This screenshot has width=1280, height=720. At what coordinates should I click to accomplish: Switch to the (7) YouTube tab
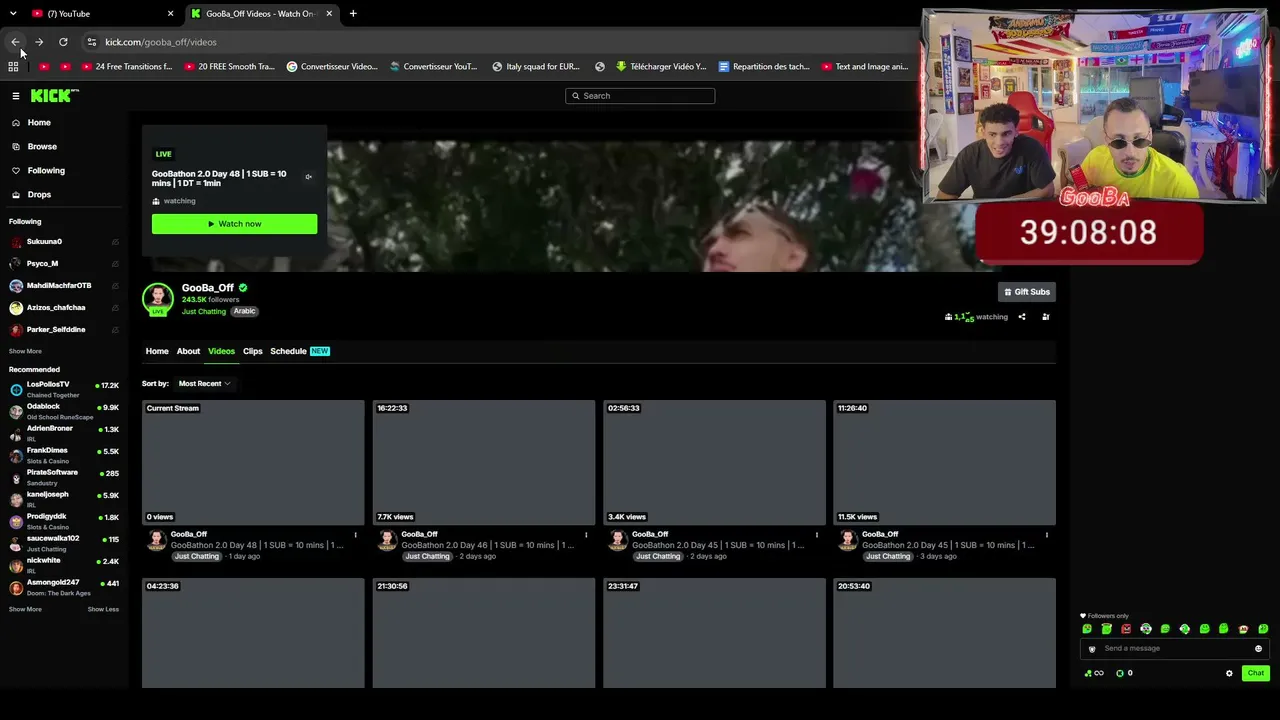[x=101, y=14]
